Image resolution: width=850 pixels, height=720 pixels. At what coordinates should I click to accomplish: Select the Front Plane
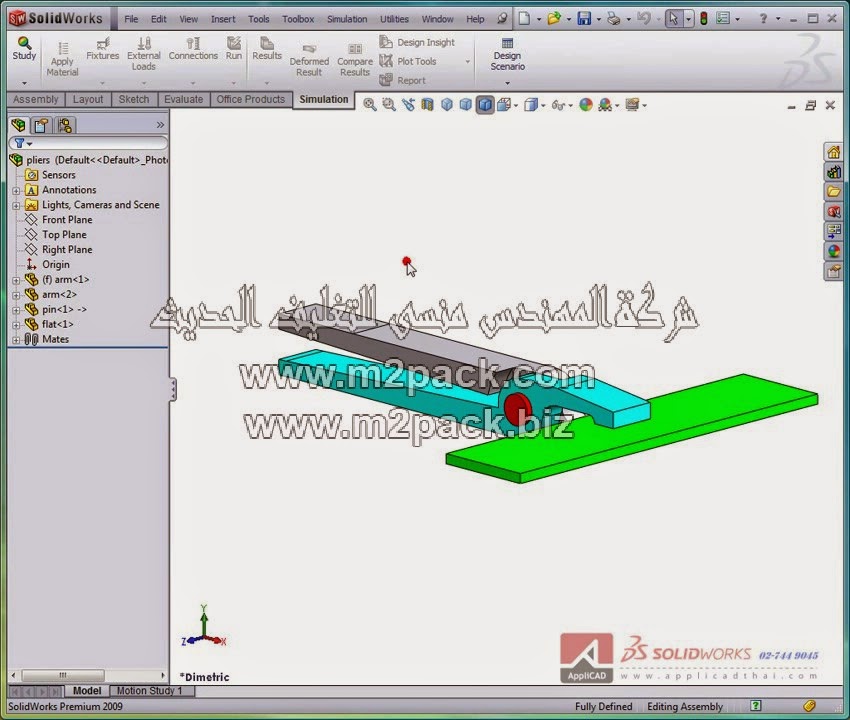point(59,220)
